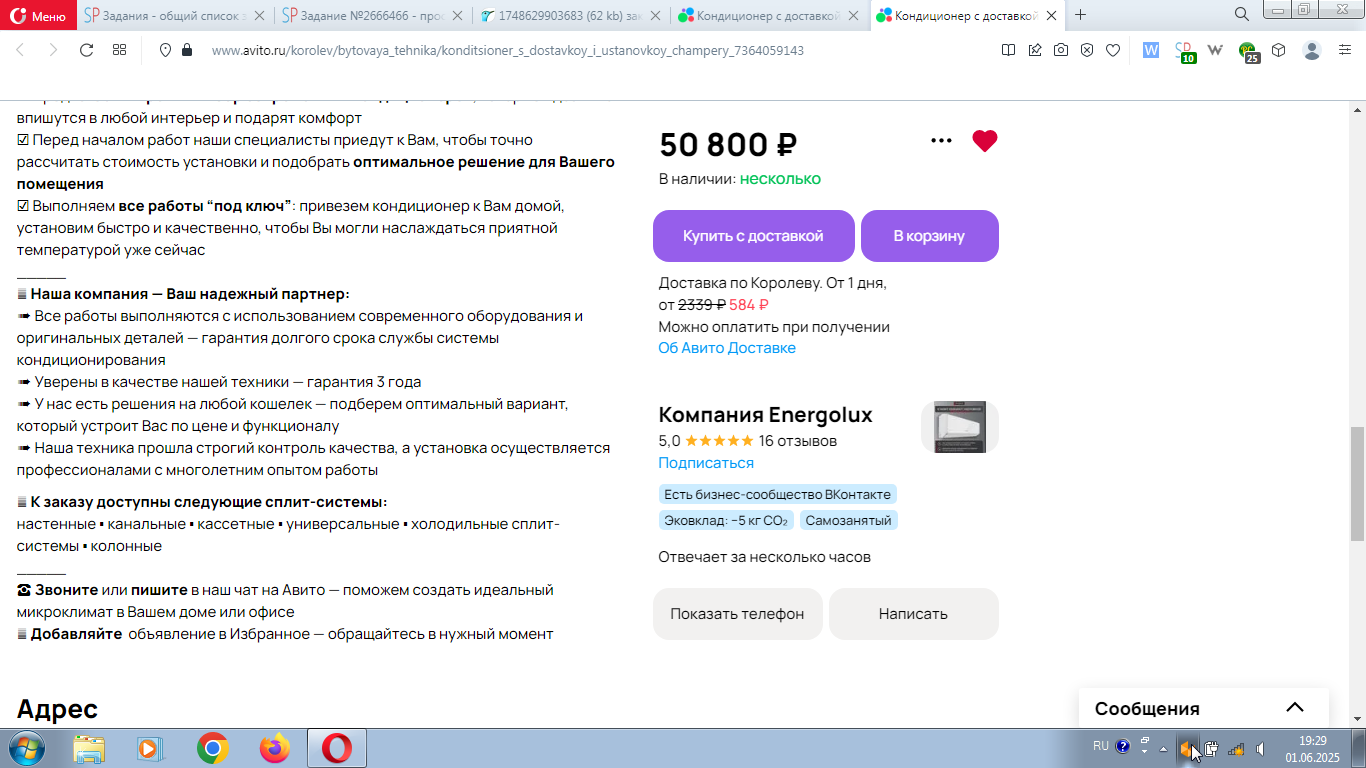Viewport: 1366px width, 768px height.
Task: Launch Firefox from taskbar
Action: [x=274, y=748]
